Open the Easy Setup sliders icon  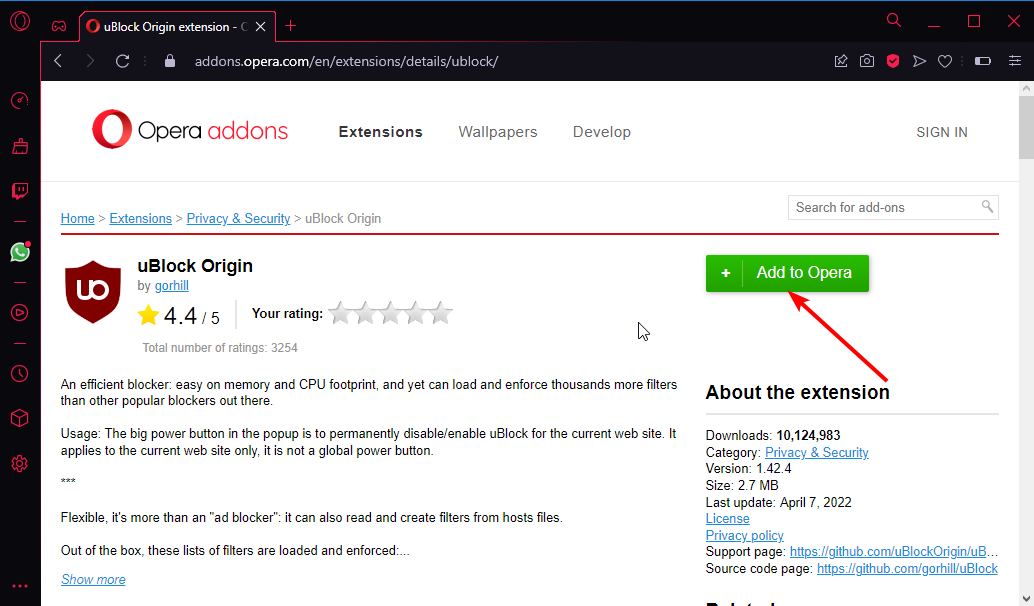coord(1015,61)
